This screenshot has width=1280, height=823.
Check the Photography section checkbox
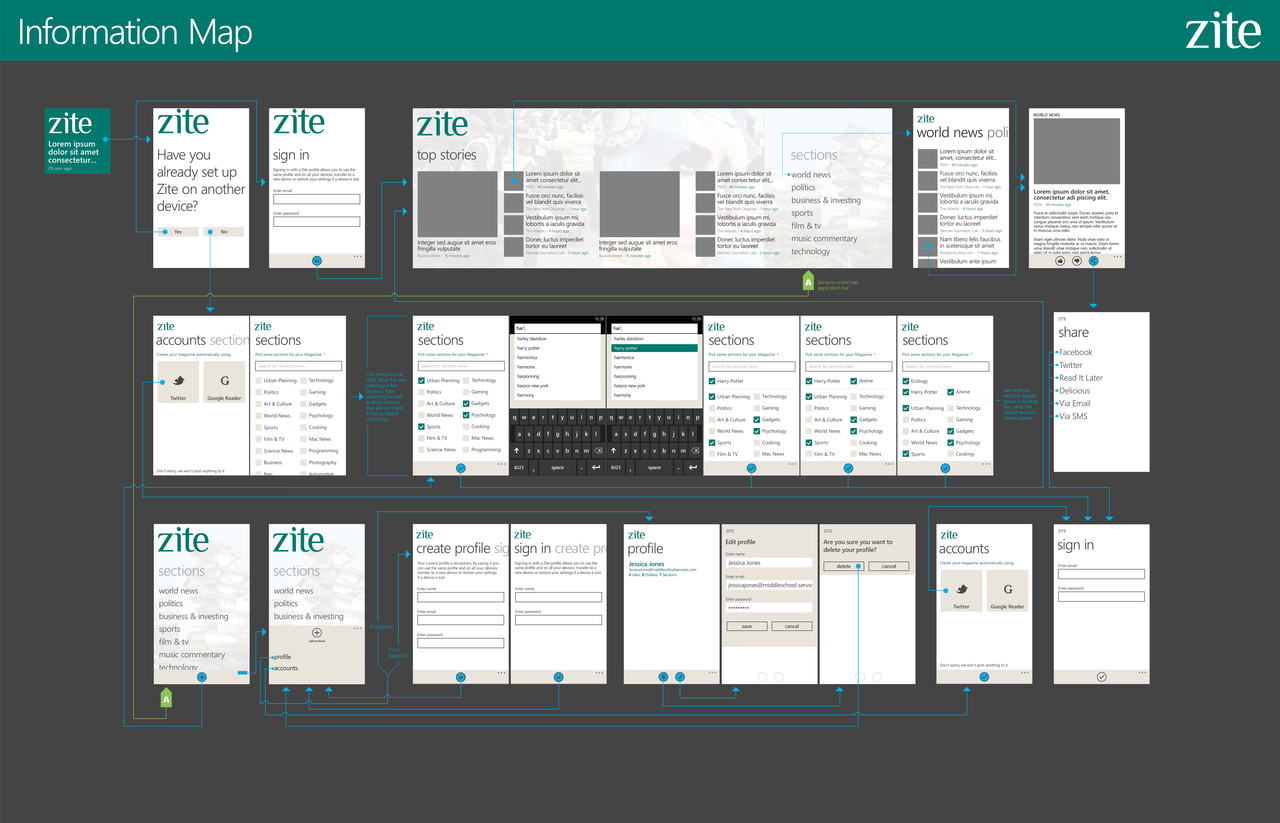pyautogui.click(x=303, y=463)
